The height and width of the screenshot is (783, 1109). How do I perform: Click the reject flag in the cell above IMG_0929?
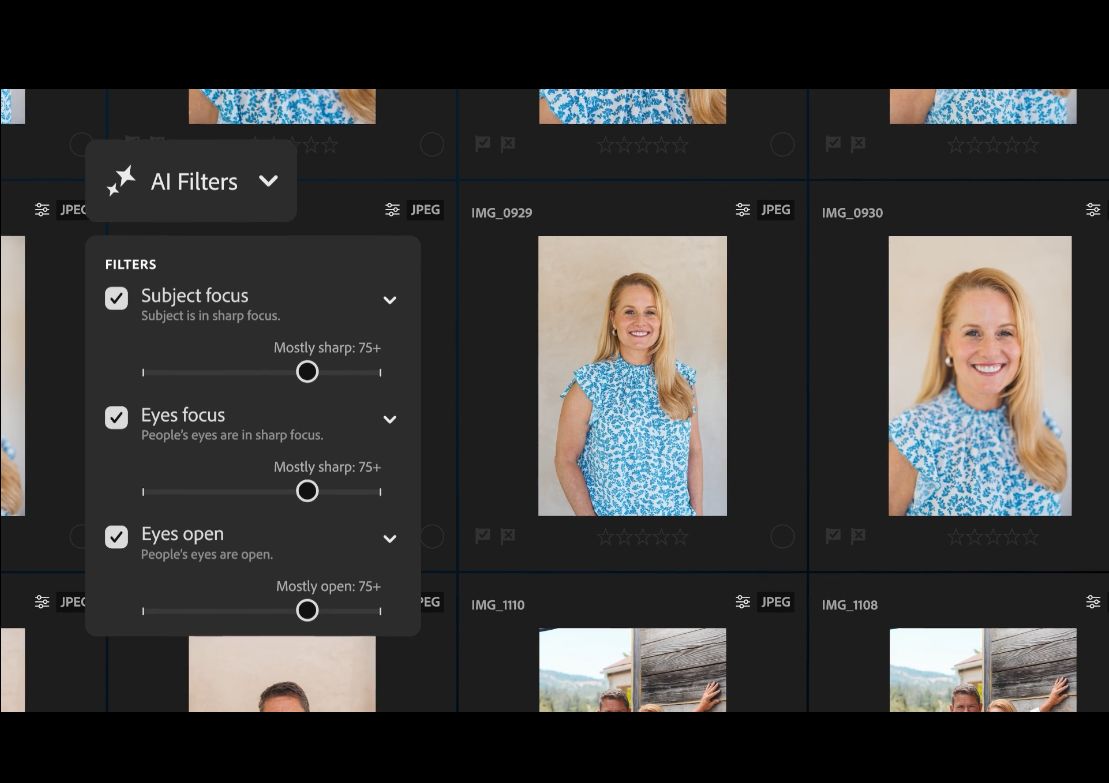tap(508, 144)
